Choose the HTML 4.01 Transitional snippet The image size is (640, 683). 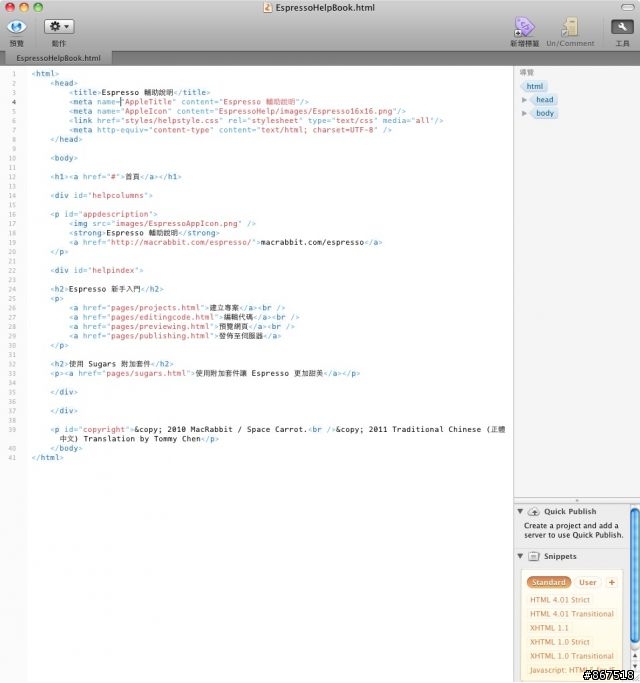pos(572,614)
